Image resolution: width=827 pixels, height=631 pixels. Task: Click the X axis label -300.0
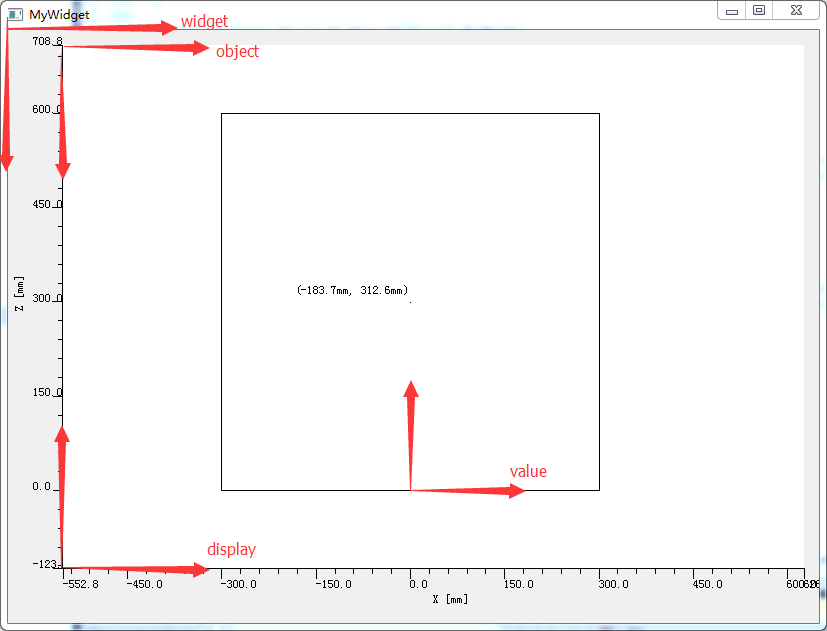pos(238,584)
